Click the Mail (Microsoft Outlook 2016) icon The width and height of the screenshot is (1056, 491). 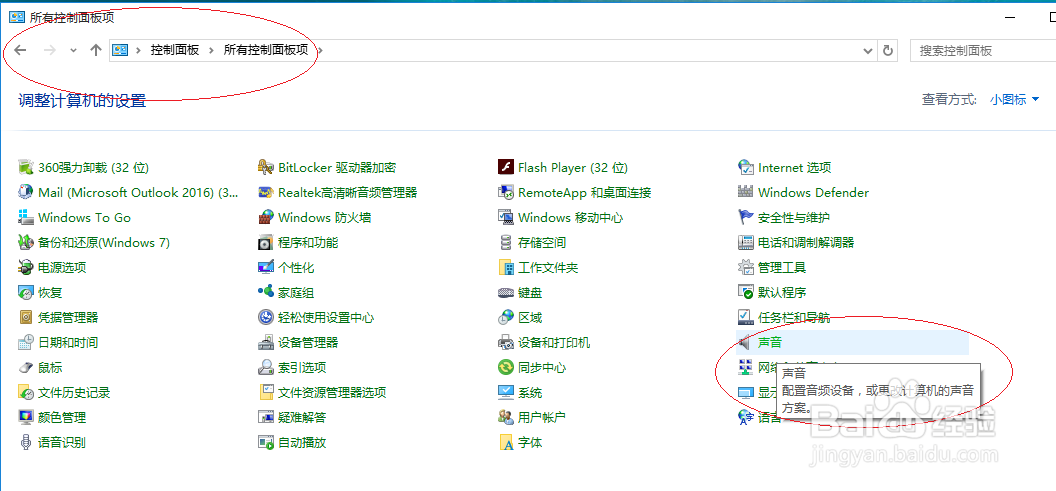[26, 193]
